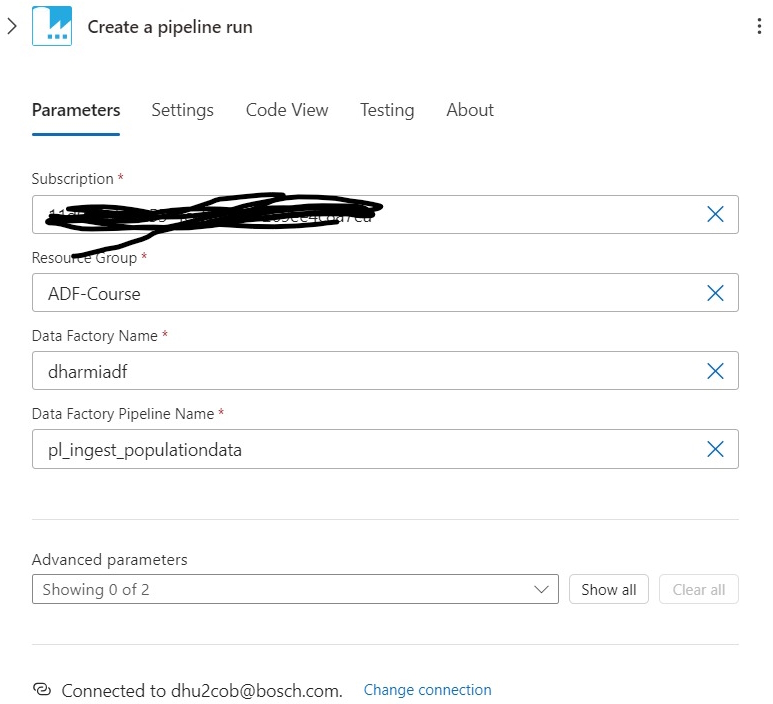Click the Clear all button
The height and width of the screenshot is (704, 773).
point(699,589)
